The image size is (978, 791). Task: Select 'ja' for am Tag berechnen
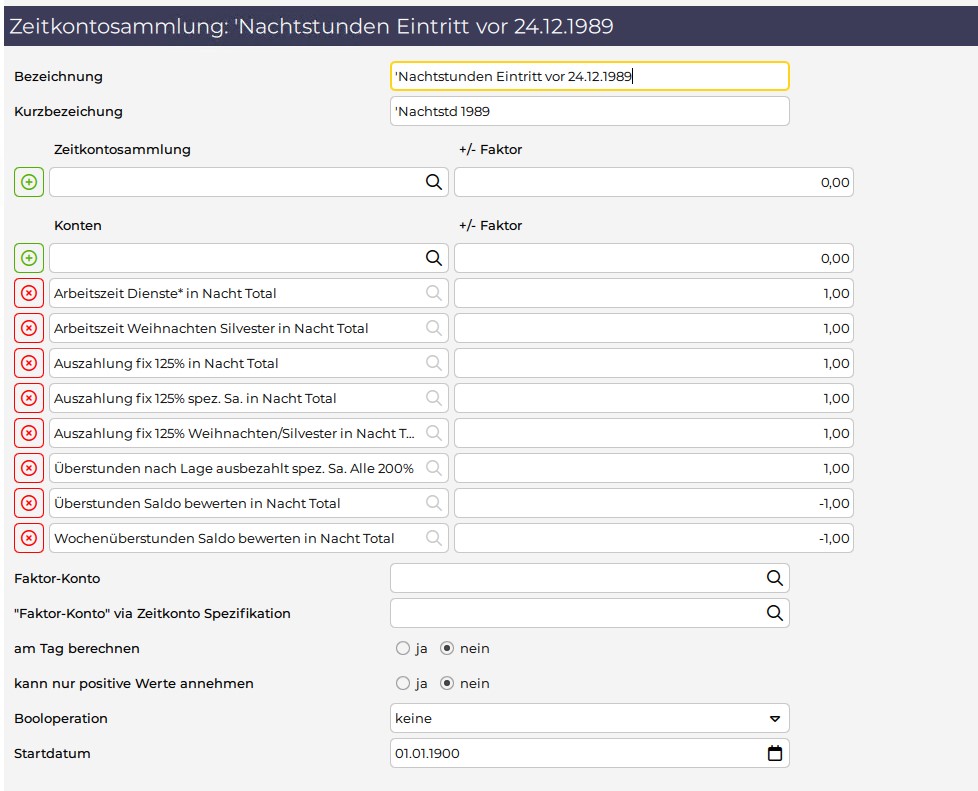[403, 648]
